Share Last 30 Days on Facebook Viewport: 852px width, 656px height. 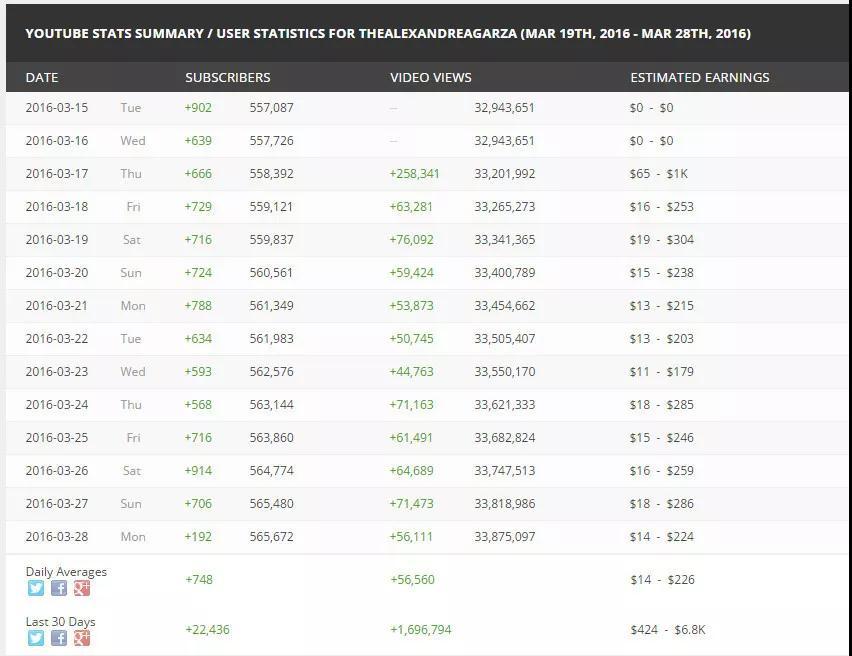[x=59, y=638]
